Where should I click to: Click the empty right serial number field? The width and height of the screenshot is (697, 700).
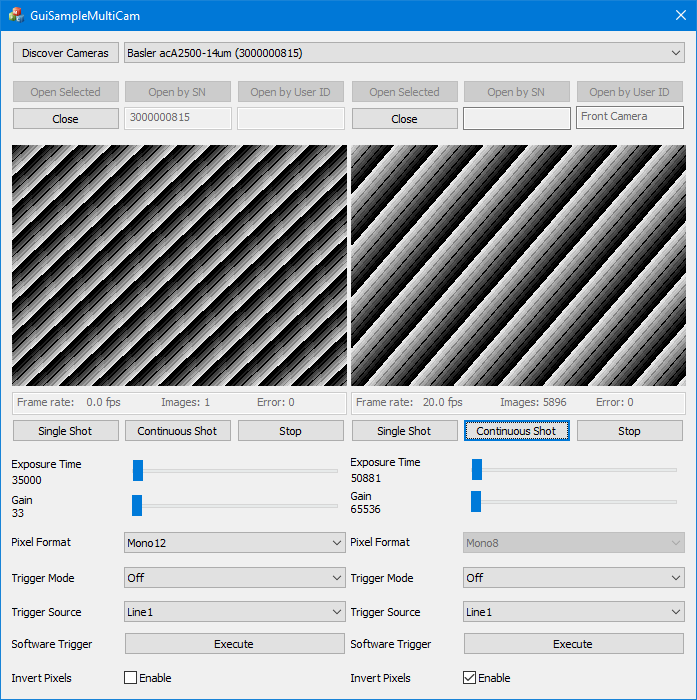(x=517, y=118)
